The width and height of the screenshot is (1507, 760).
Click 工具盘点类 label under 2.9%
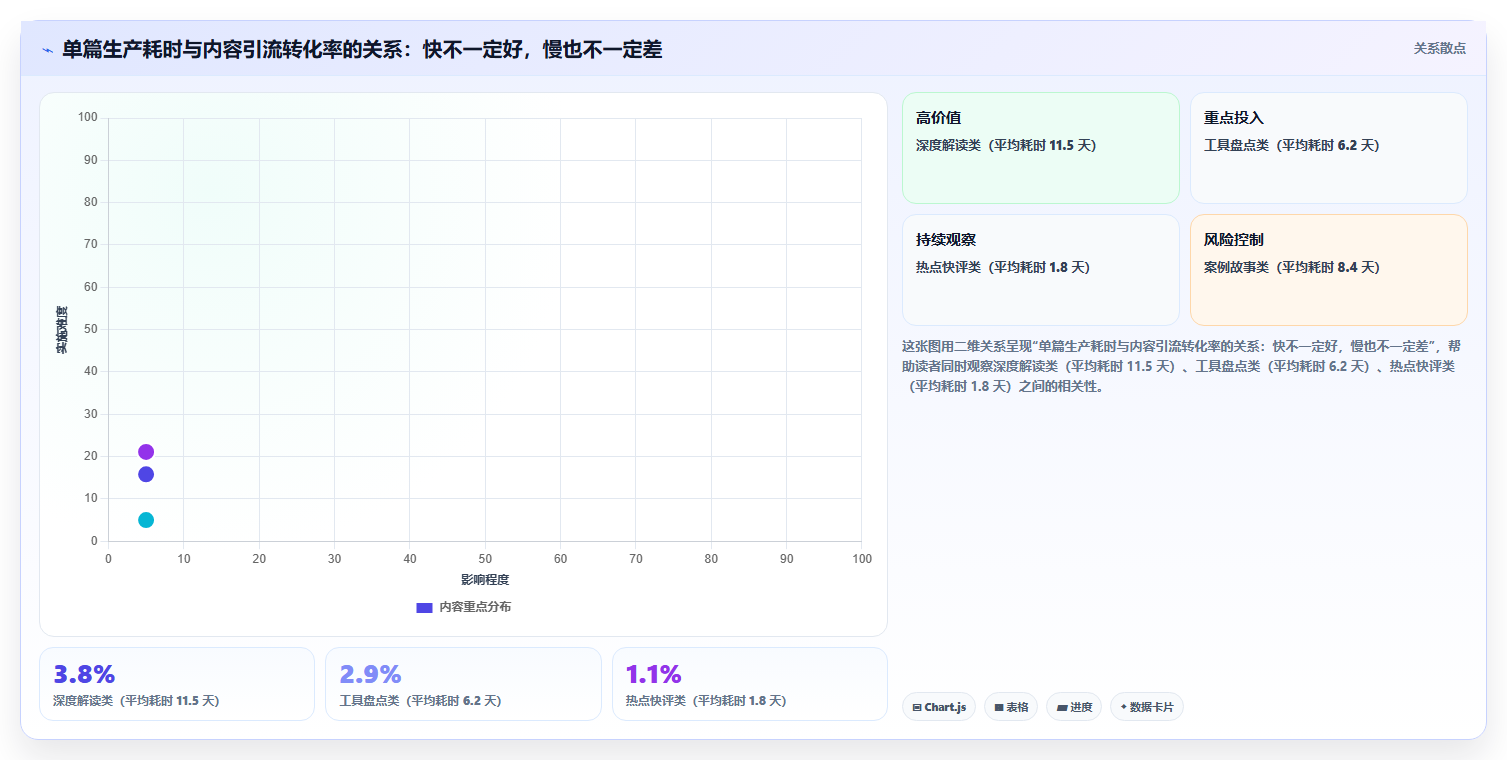pos(421,701)
